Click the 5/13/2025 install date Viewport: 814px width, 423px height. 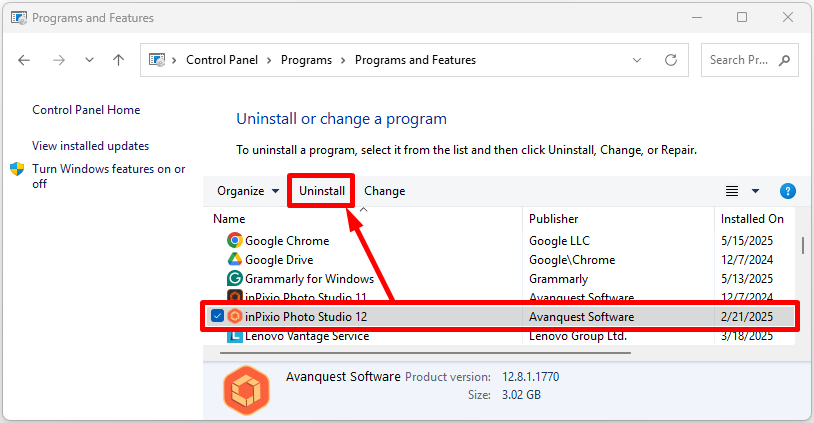pyautogui.click(x=747, y=279)
